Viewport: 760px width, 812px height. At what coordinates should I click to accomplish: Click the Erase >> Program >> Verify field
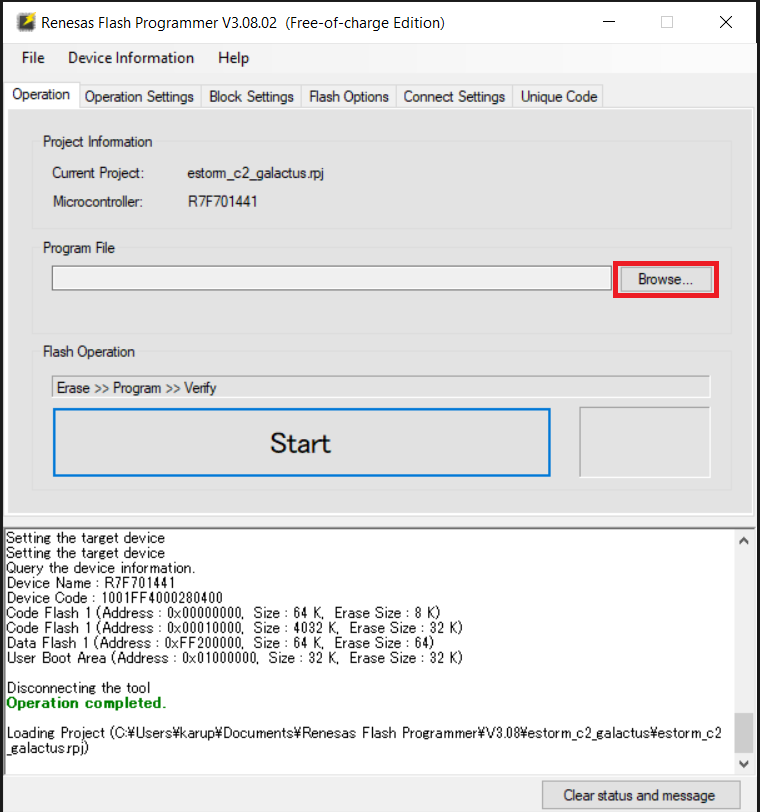[381, 387]
